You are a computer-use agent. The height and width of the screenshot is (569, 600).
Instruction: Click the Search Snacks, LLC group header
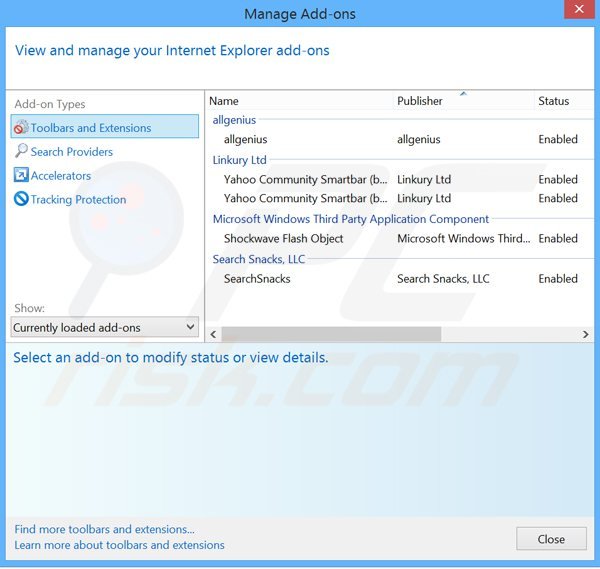[x=259, y=259]
